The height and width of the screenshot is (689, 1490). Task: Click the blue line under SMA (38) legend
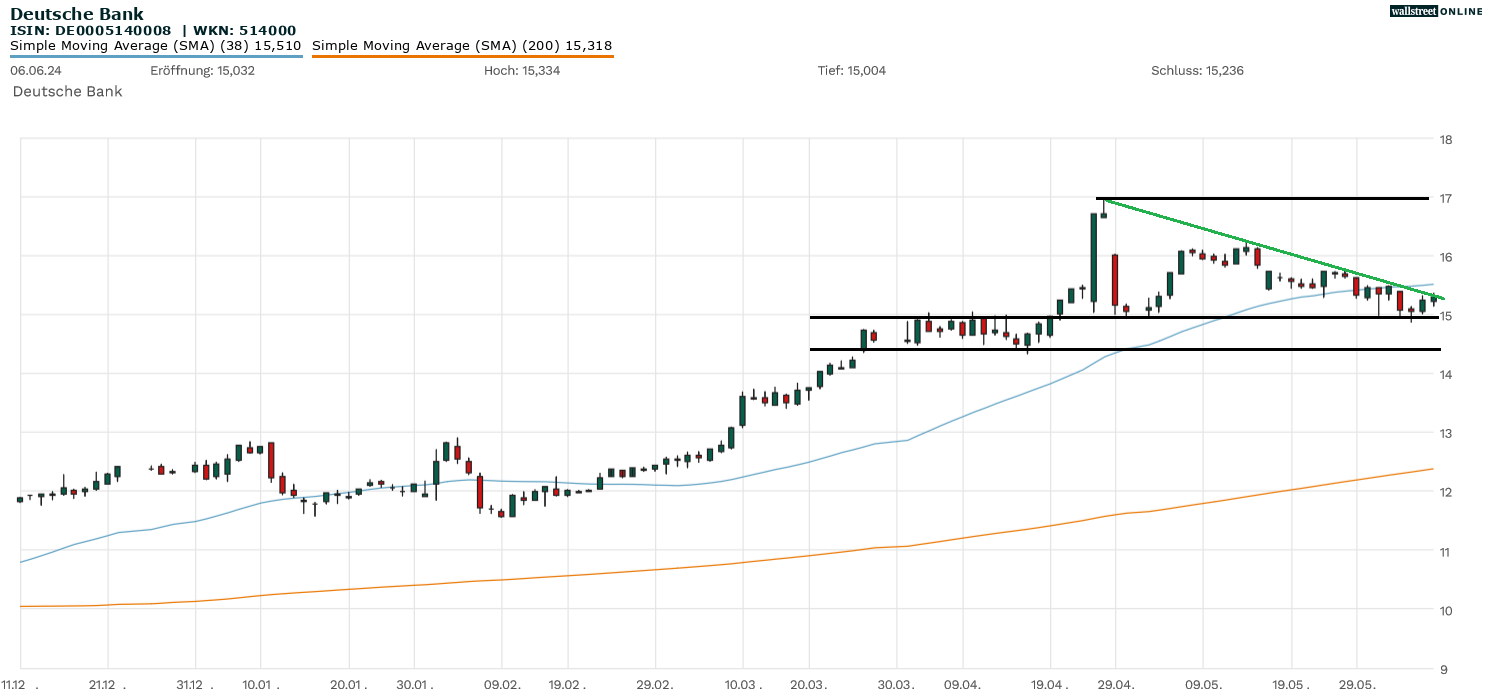coord(156,56)
